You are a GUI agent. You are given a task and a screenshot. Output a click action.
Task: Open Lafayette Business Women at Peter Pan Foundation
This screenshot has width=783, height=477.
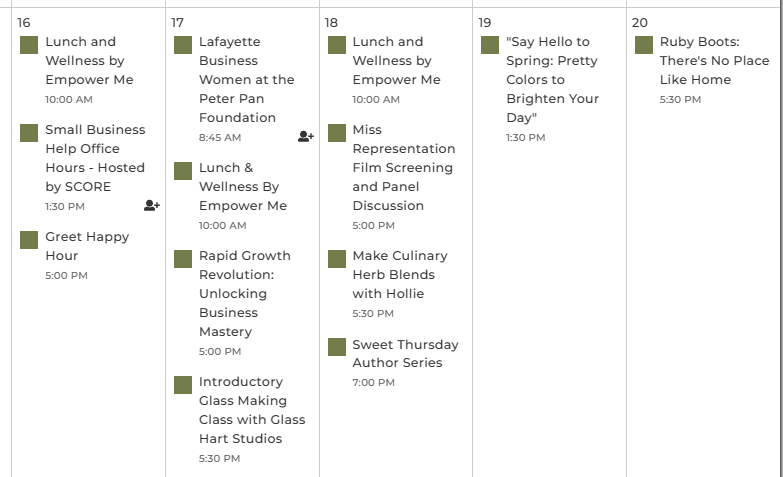coord(246,80)
